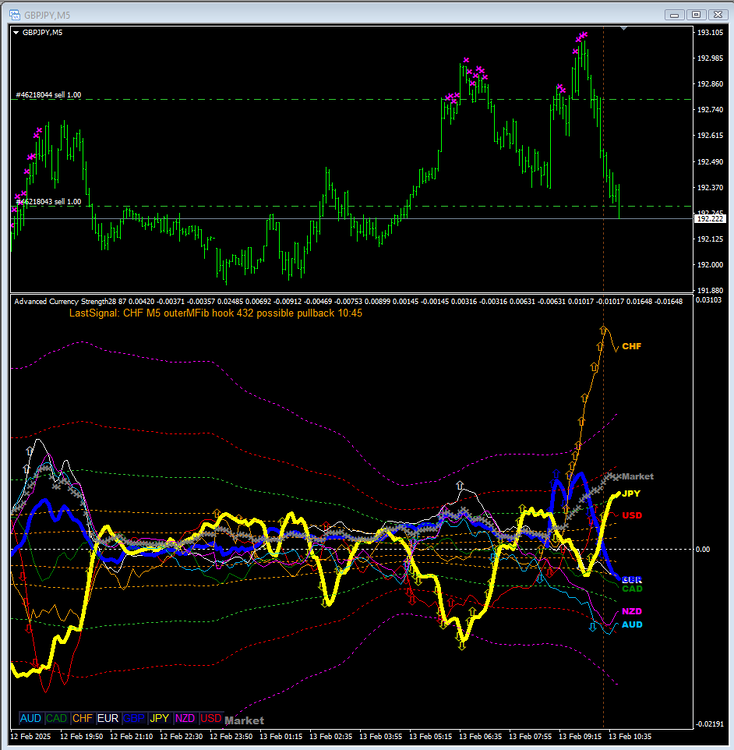Click the 12 Feb 19:50 time label
The width and height of the screenshot is (734, 750).
coord(81,737)
